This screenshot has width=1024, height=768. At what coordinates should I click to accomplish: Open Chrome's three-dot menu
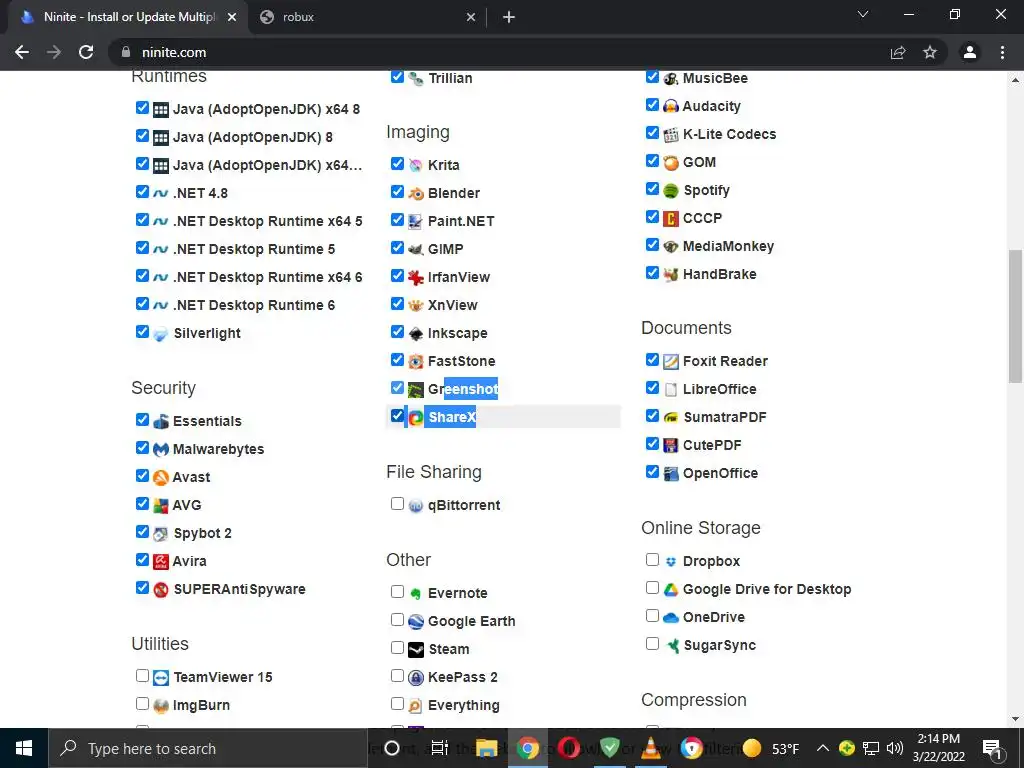(1002, 52)
